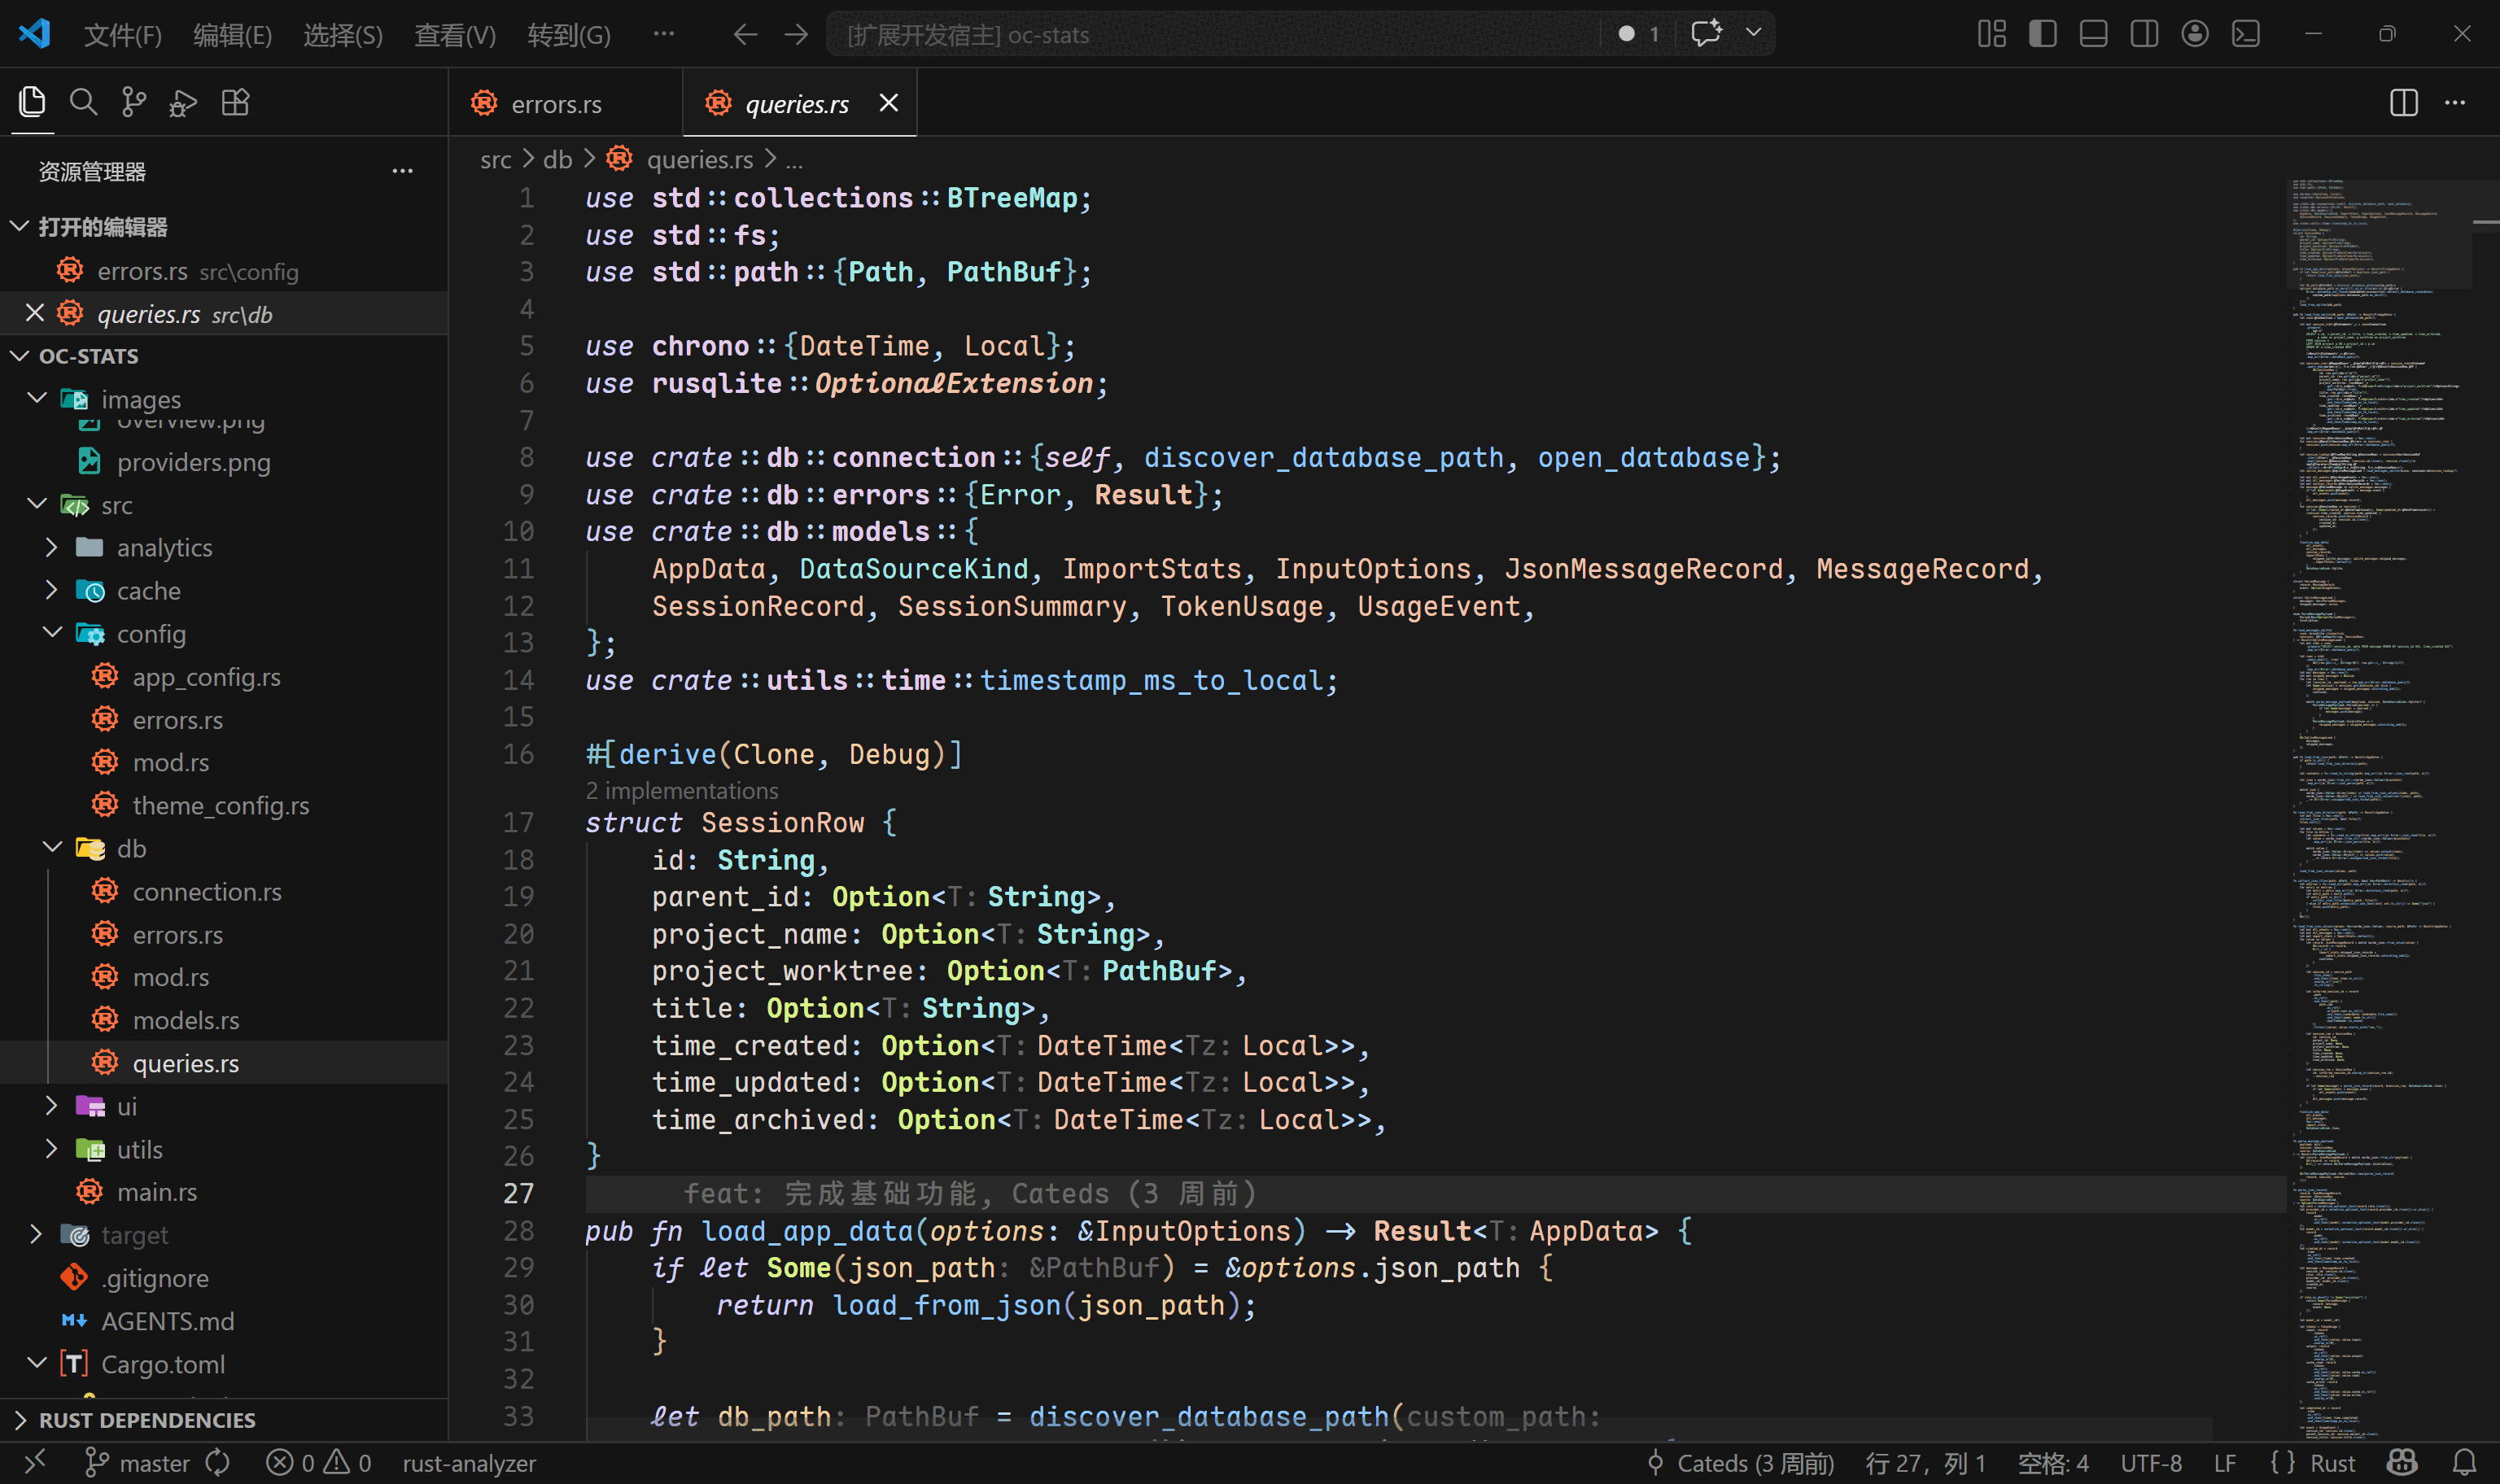Screen dimensions: 2500x1484
Task: Click the Copilot chat icon in title bar
Action: pos(1706,33)
